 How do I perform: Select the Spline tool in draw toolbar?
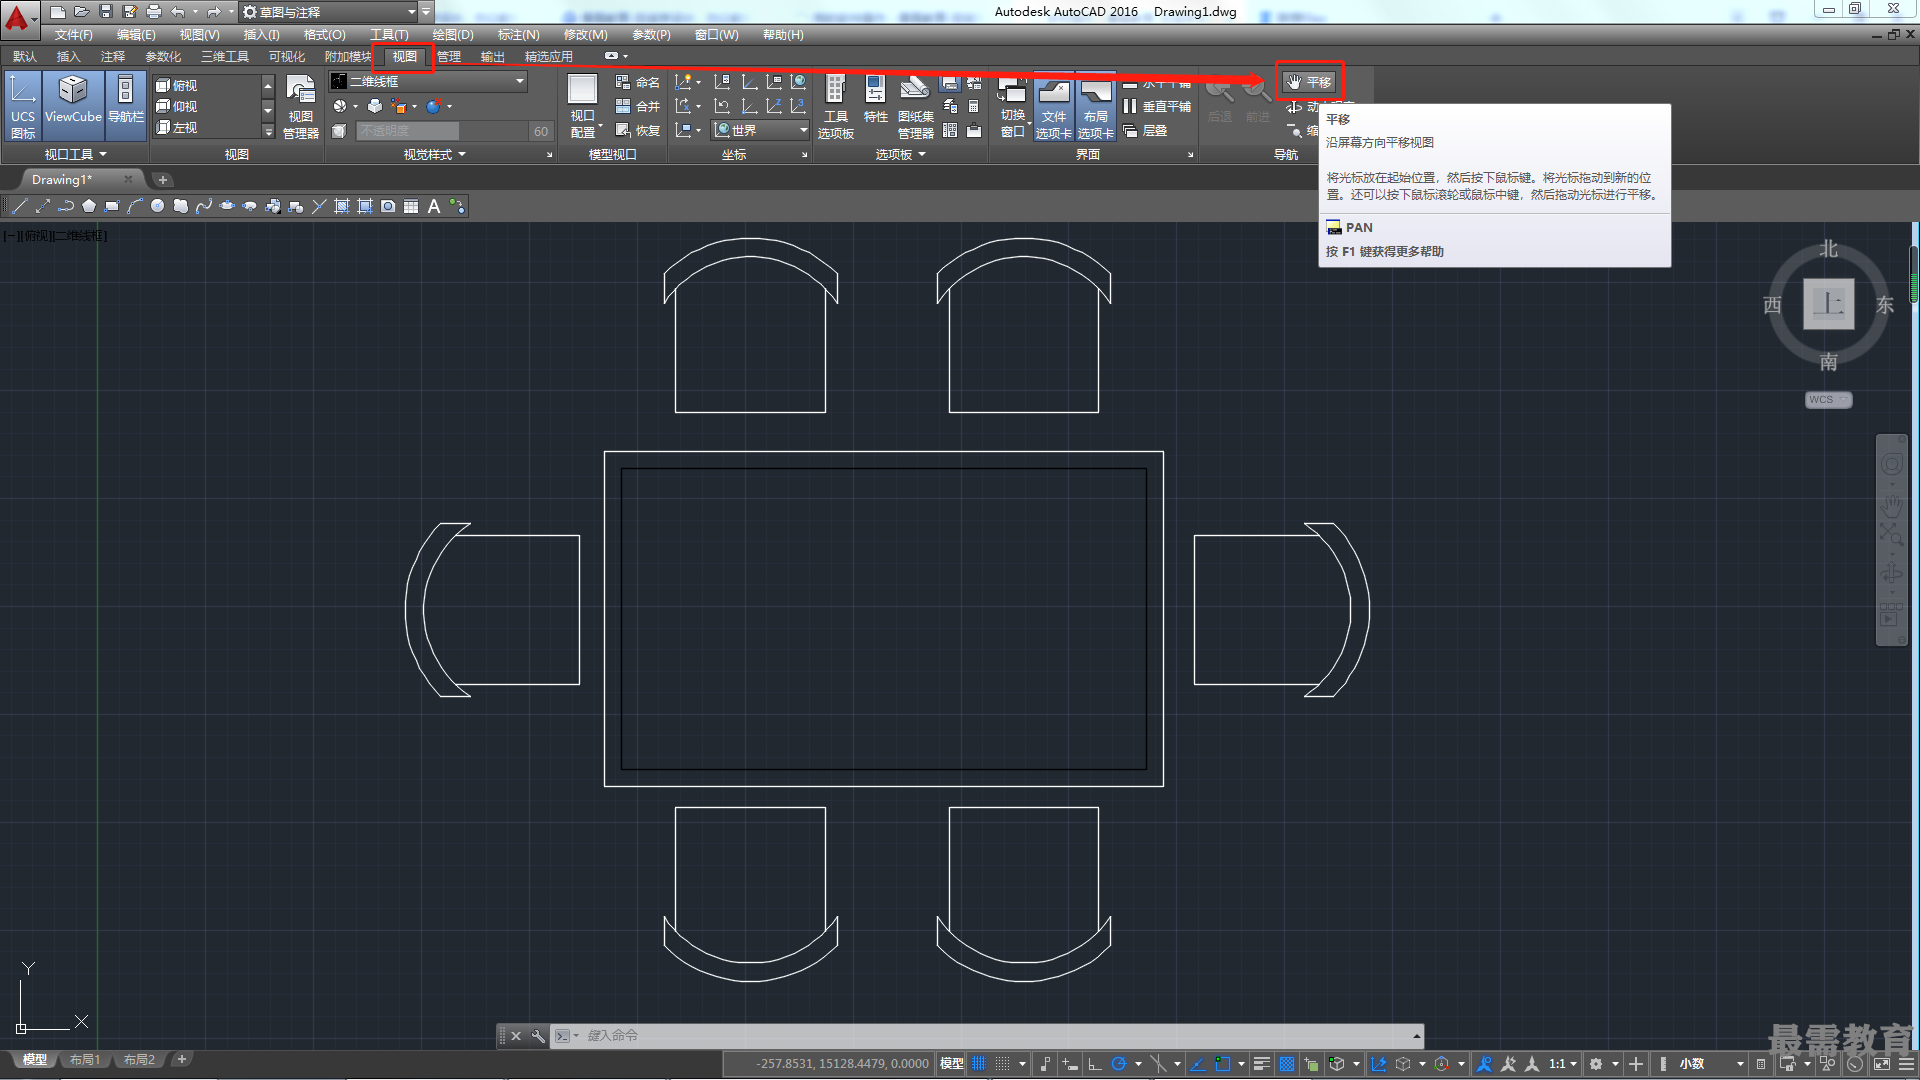(204, 206)
